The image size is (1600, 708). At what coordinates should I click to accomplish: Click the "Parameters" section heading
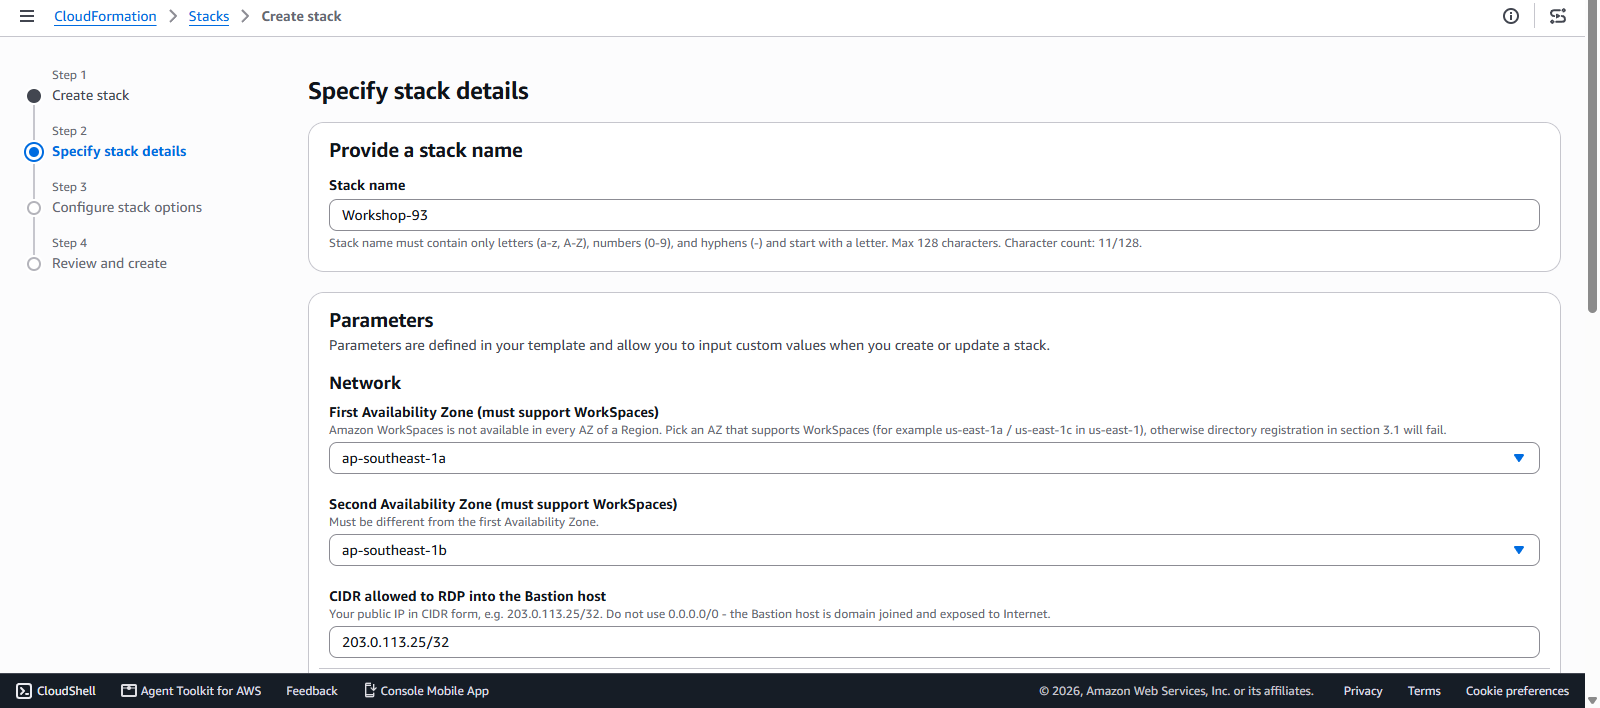point(381,320)
